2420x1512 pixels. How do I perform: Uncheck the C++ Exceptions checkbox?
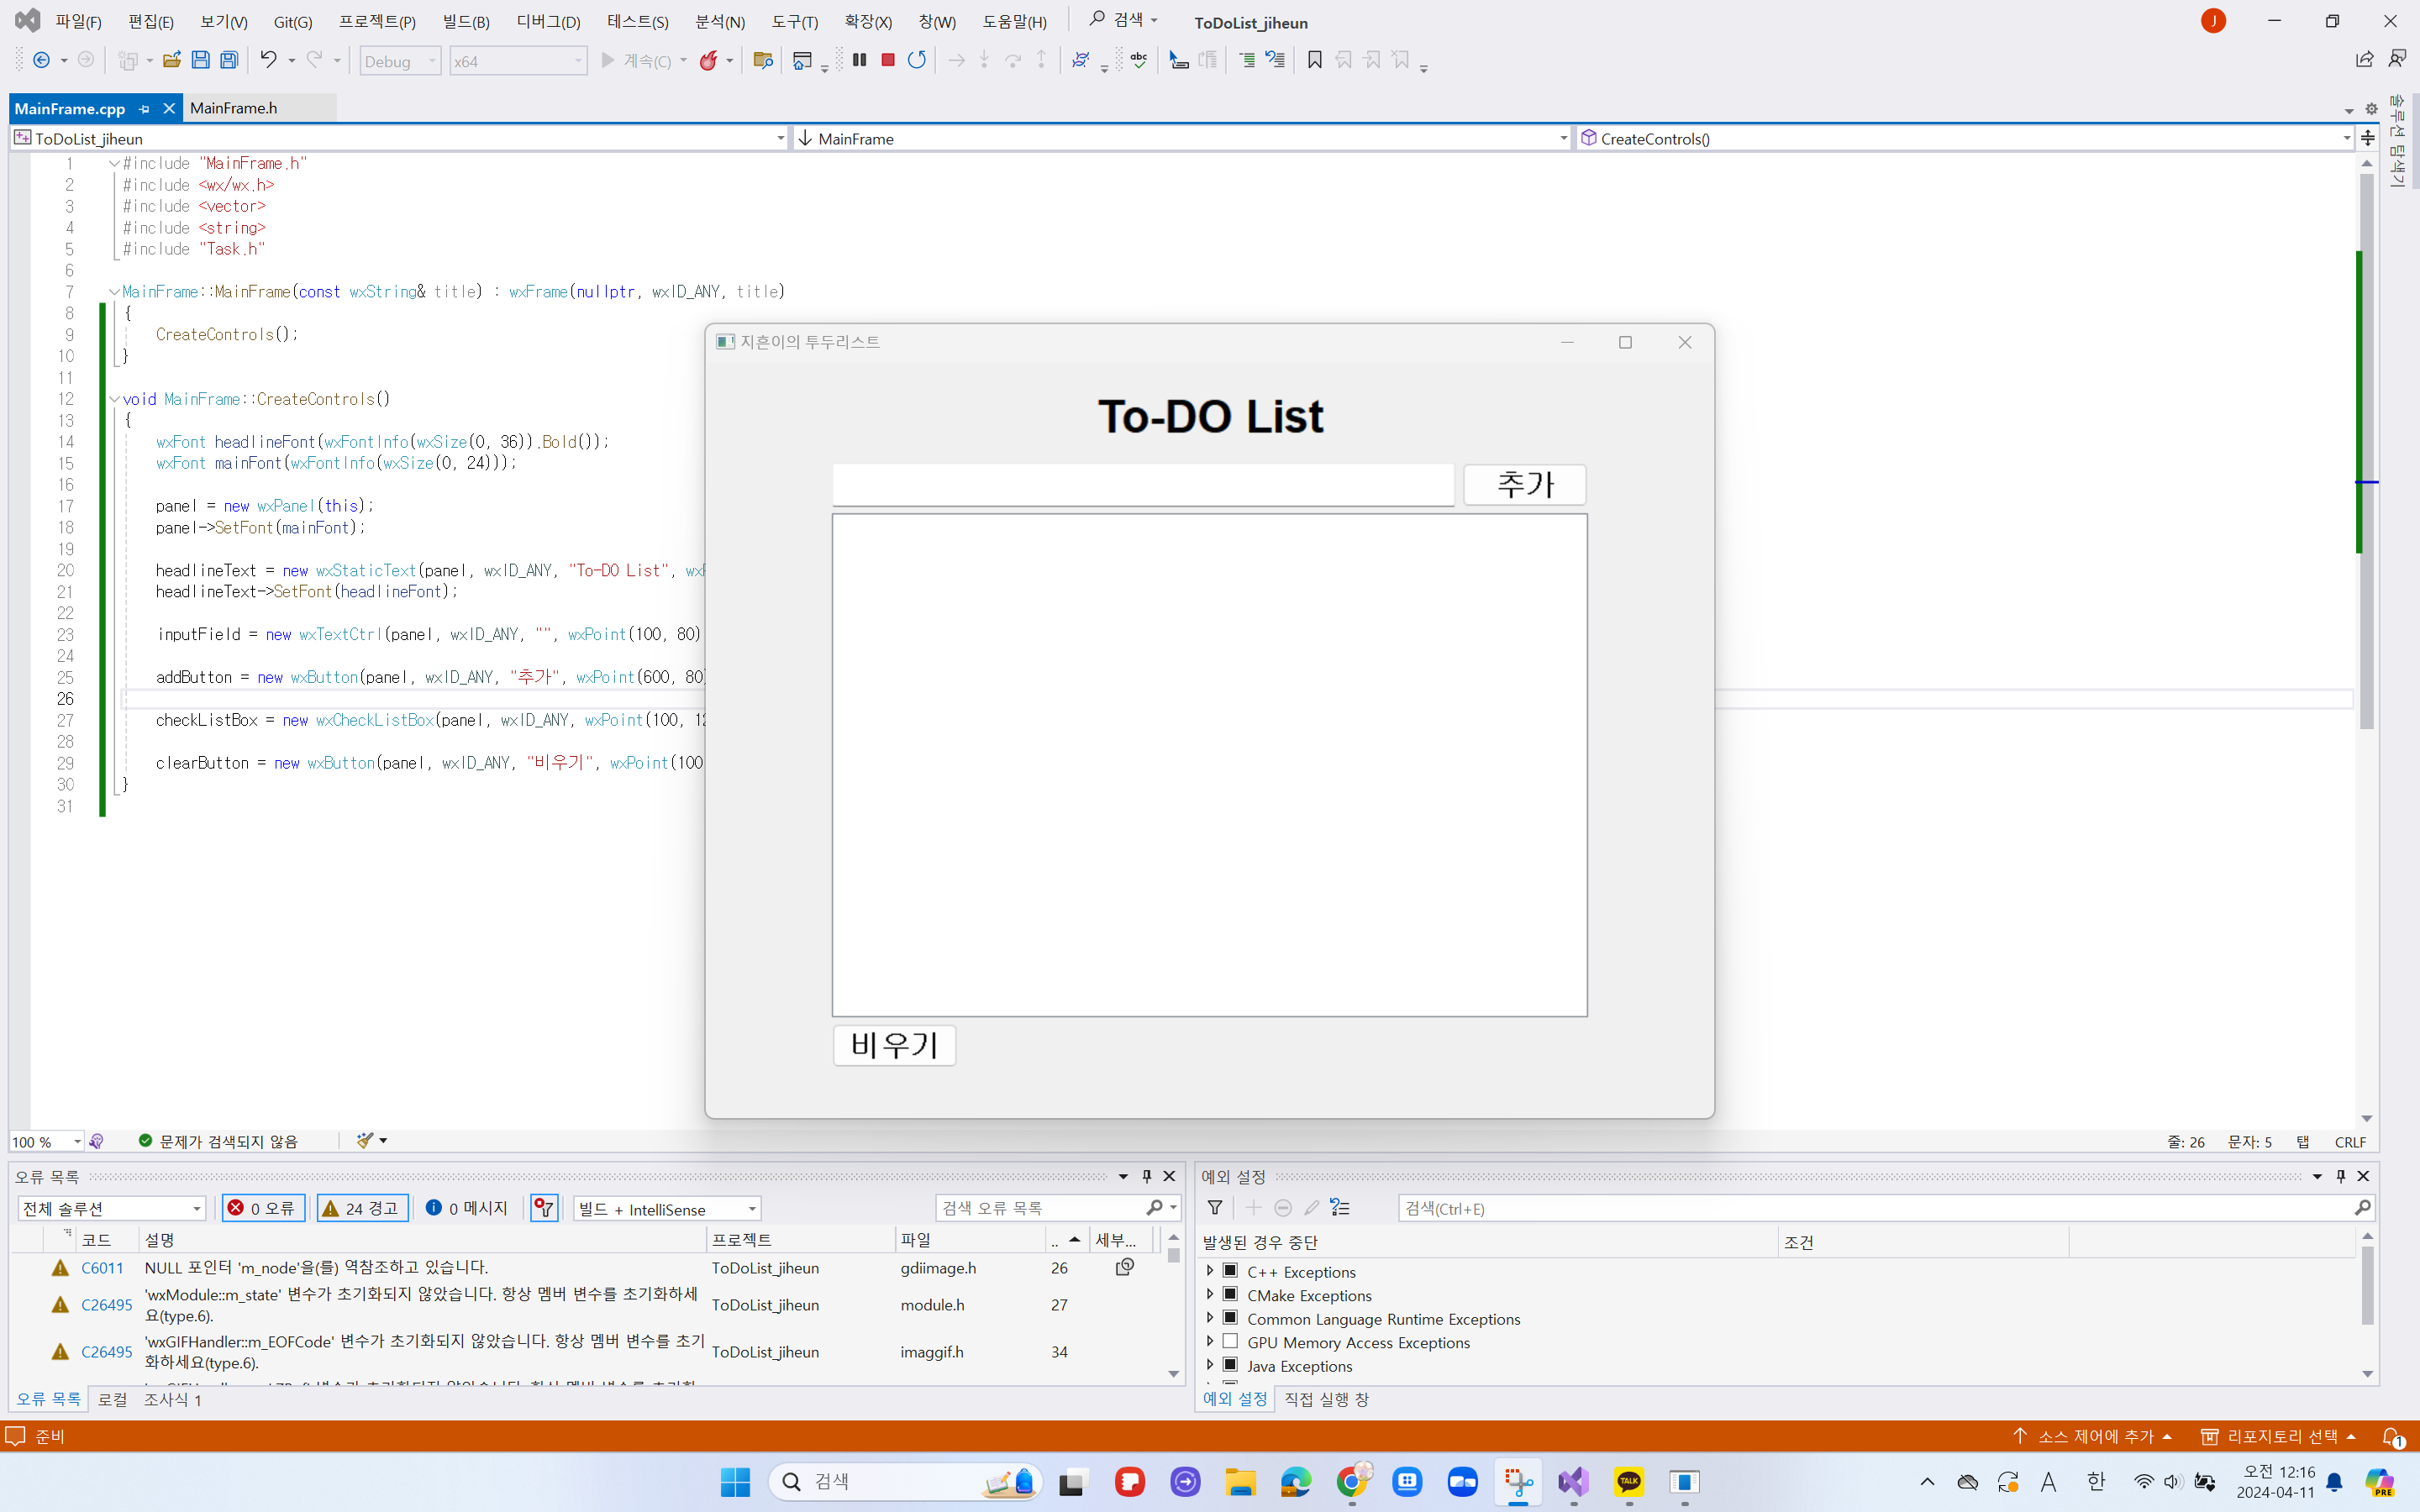(x=1230, y=1271)
